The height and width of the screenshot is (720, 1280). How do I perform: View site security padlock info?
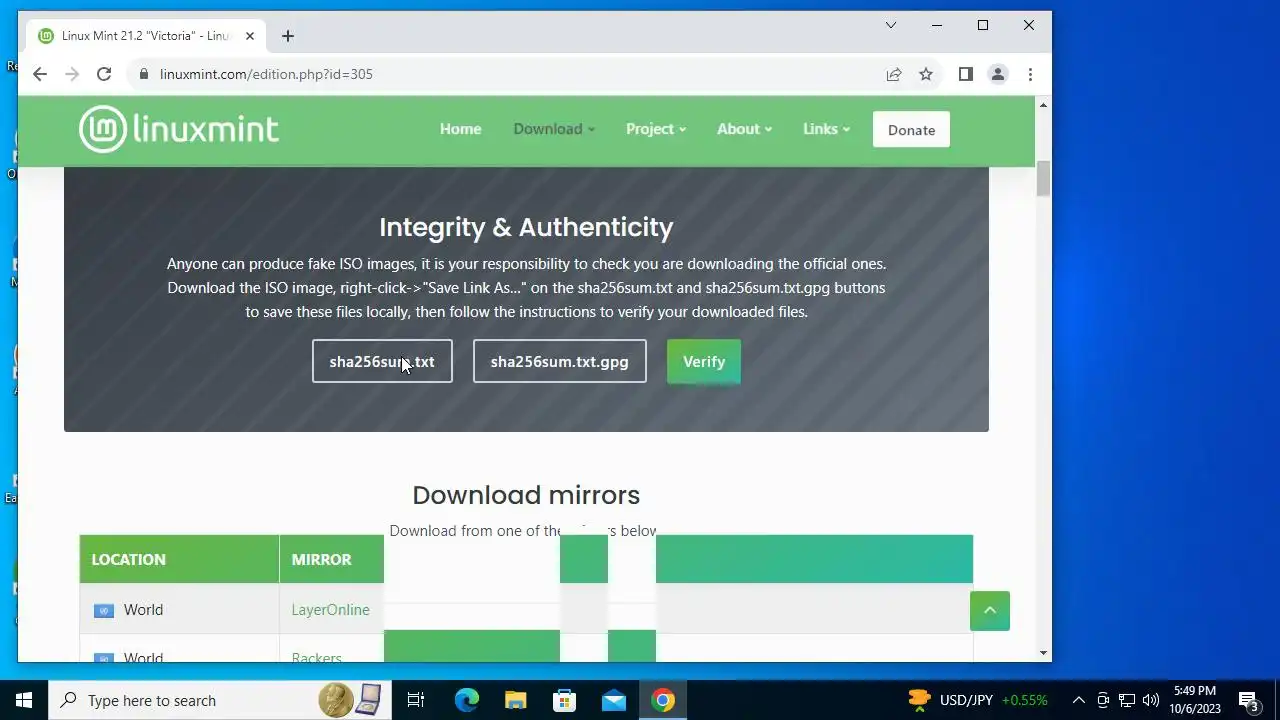click(144, 74)
